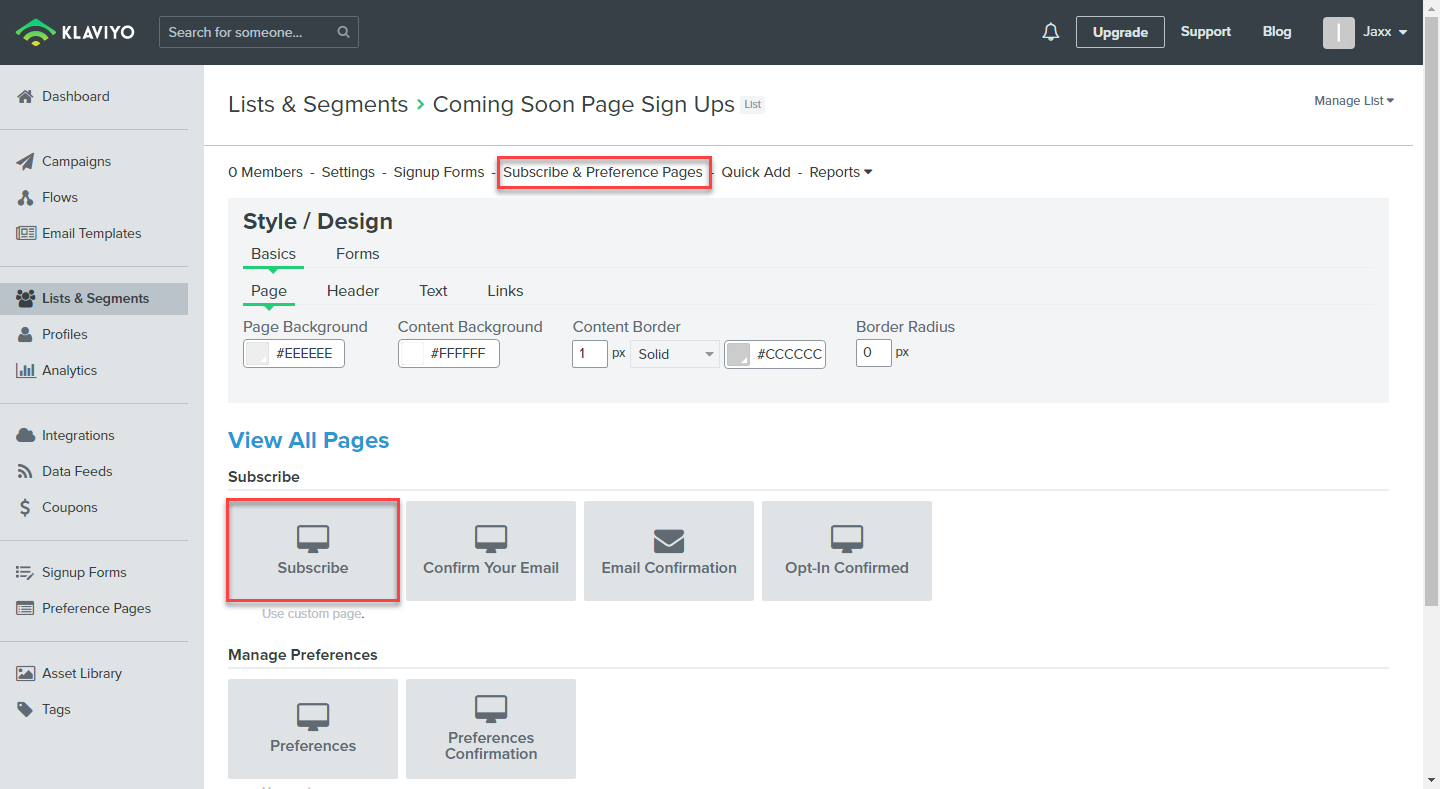Open Subscribe & Preference Pages link
The height and width of the screenshot is (789, 1440).
point(603,172)
